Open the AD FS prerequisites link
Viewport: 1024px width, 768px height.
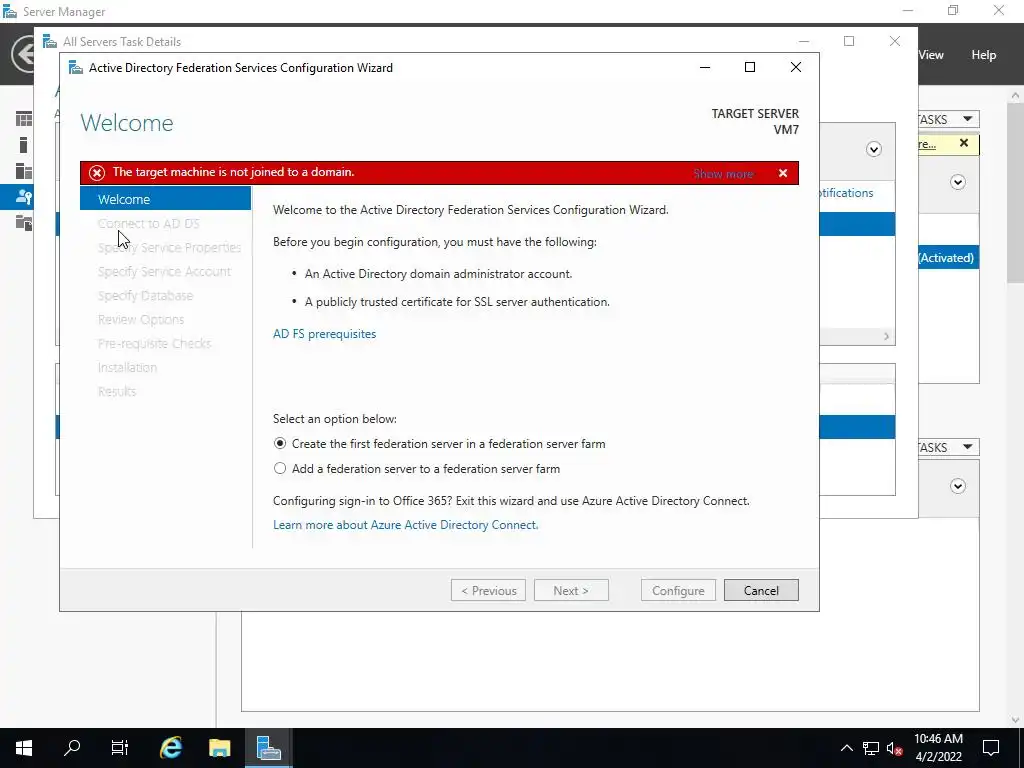click(x=325, y=334)
